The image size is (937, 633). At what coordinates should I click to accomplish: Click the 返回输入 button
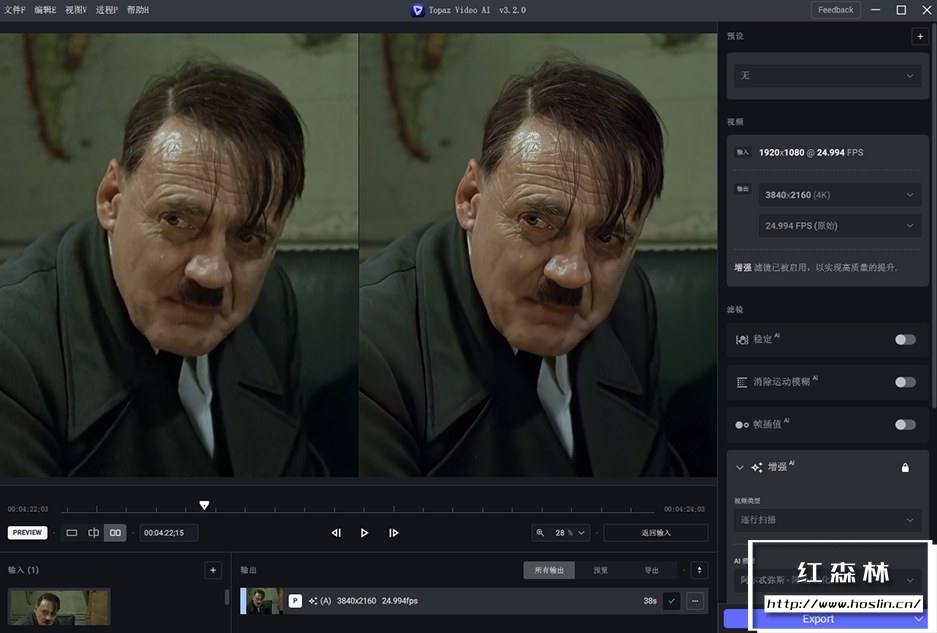pos(656,533)
